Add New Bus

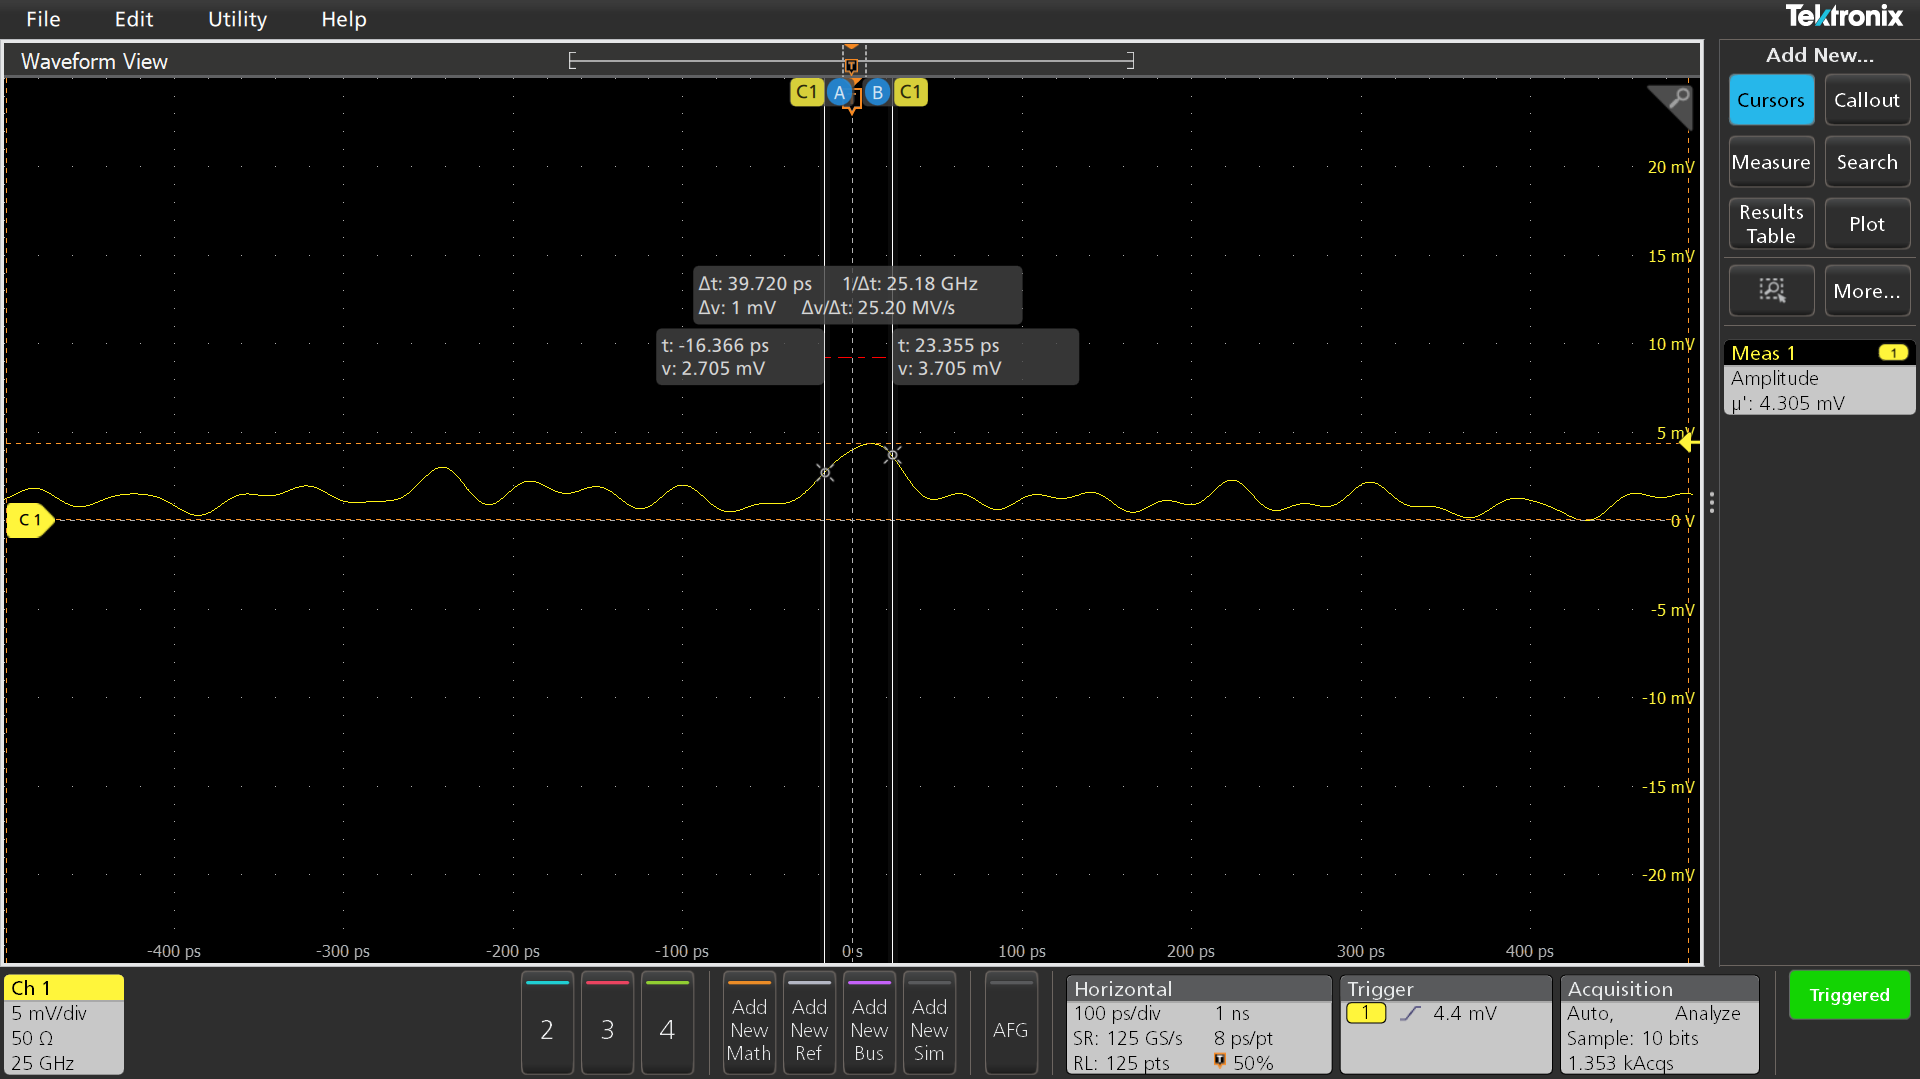tap(869, 1025)
